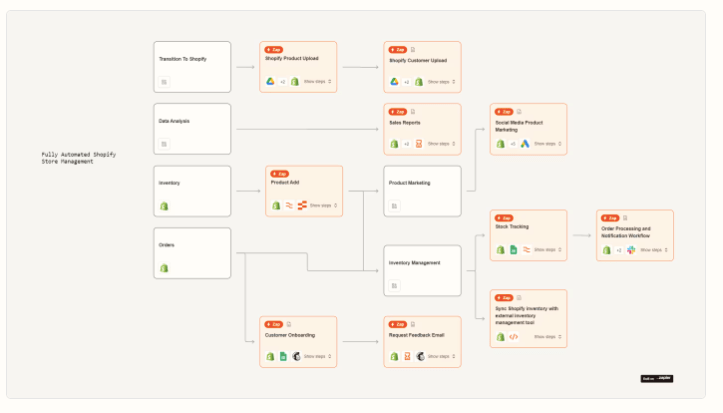Click the Order Processing and Notification Workflow title

click(626, 232)
